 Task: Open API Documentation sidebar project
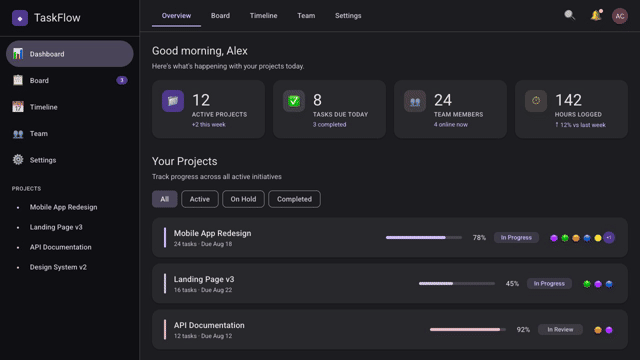click(x=60, y=247)
